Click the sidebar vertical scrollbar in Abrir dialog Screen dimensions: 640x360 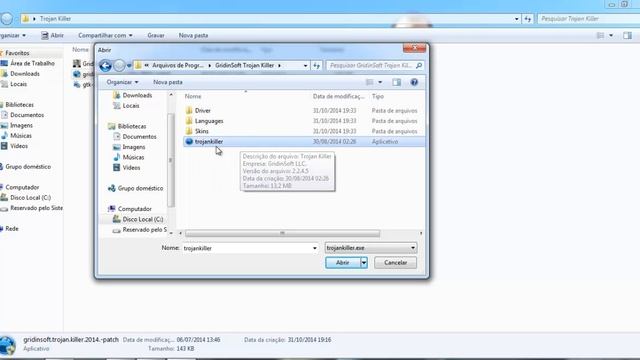pos(171,160)
